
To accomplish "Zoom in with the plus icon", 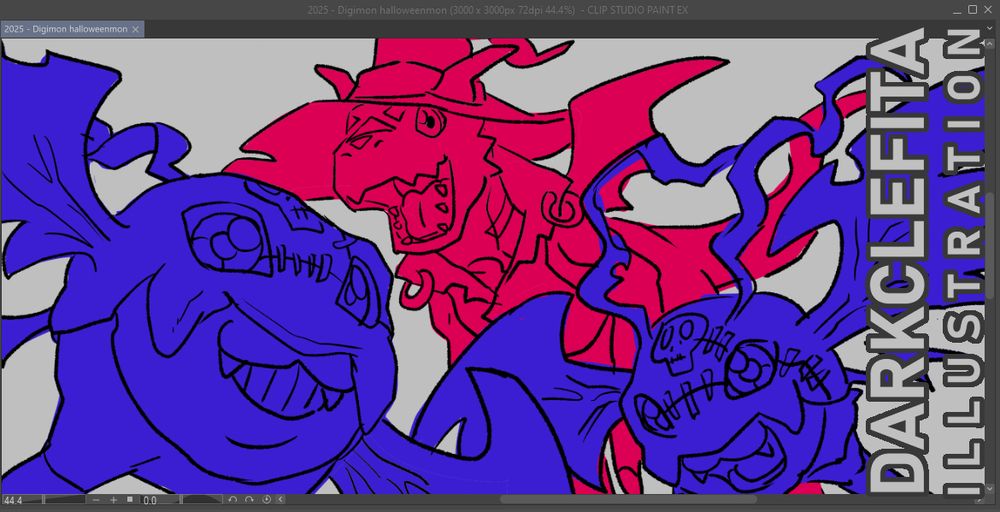I will click(114, 501).
